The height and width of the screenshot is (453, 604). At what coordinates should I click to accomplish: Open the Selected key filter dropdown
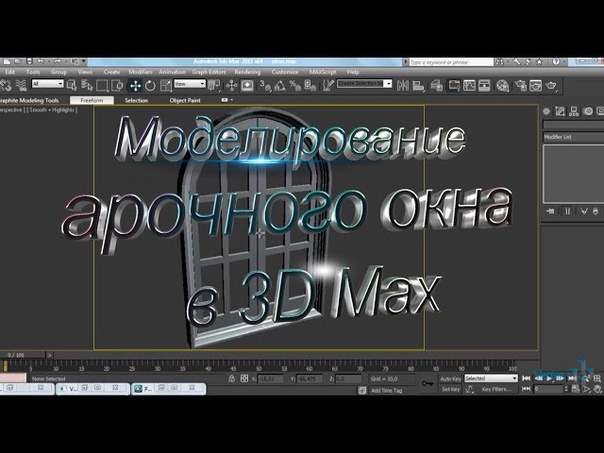[491, 379]
